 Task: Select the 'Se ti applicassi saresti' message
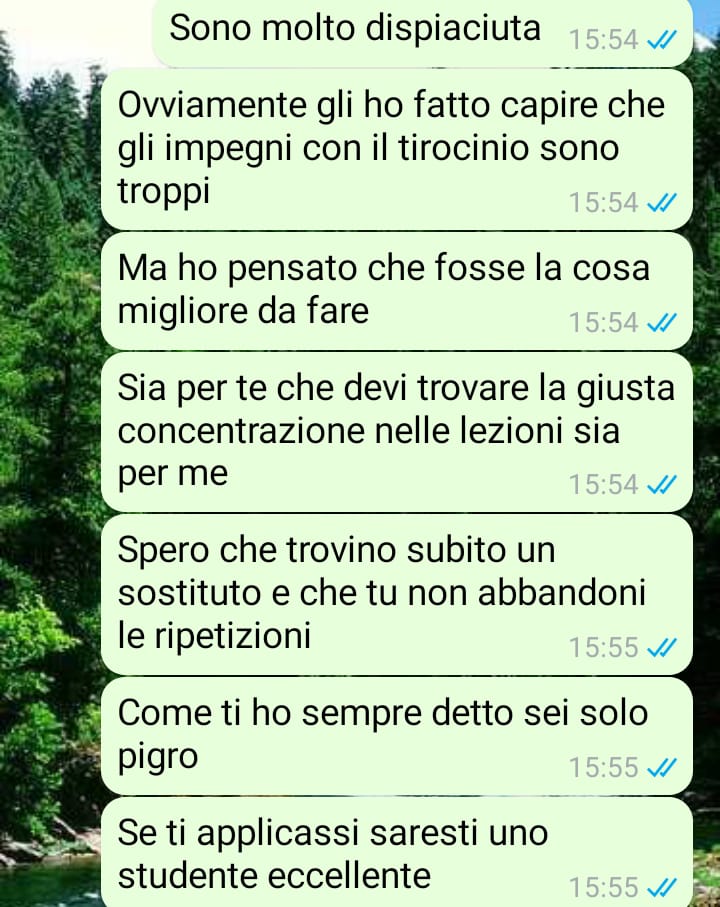click(x=397, y=853)
